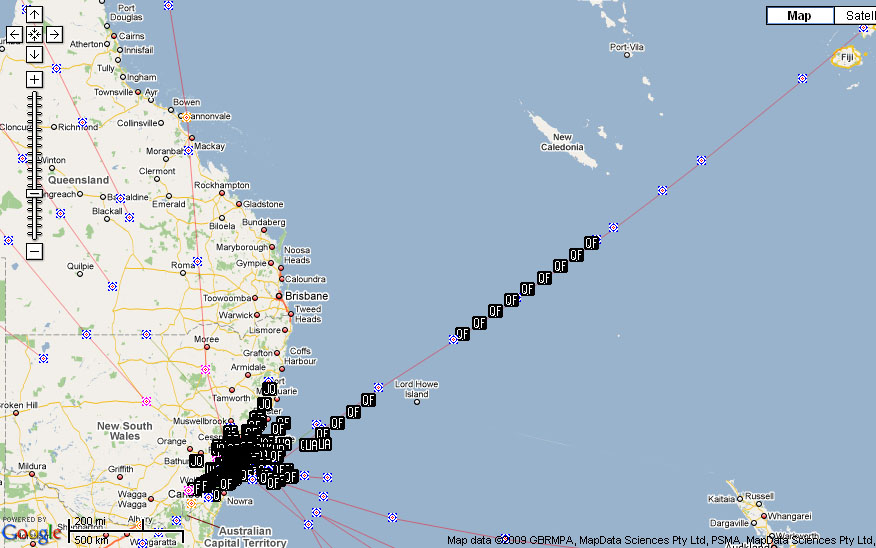The image size is (876, 548).
Task: Click the Fiji island label
Action: pyautogui.click(x=847, y=57)
